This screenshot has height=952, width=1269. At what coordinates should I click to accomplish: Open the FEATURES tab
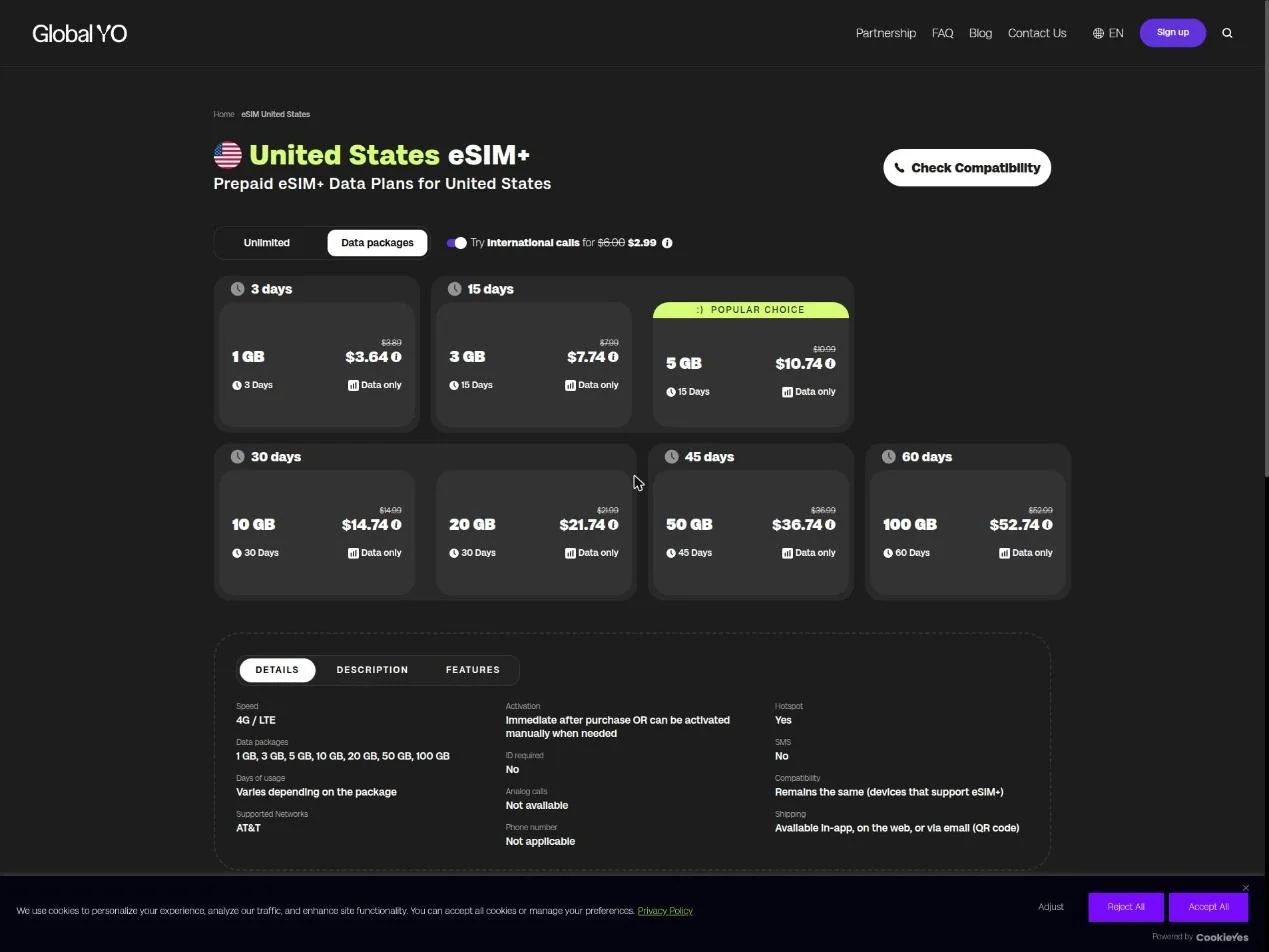[x=473, y=670]
